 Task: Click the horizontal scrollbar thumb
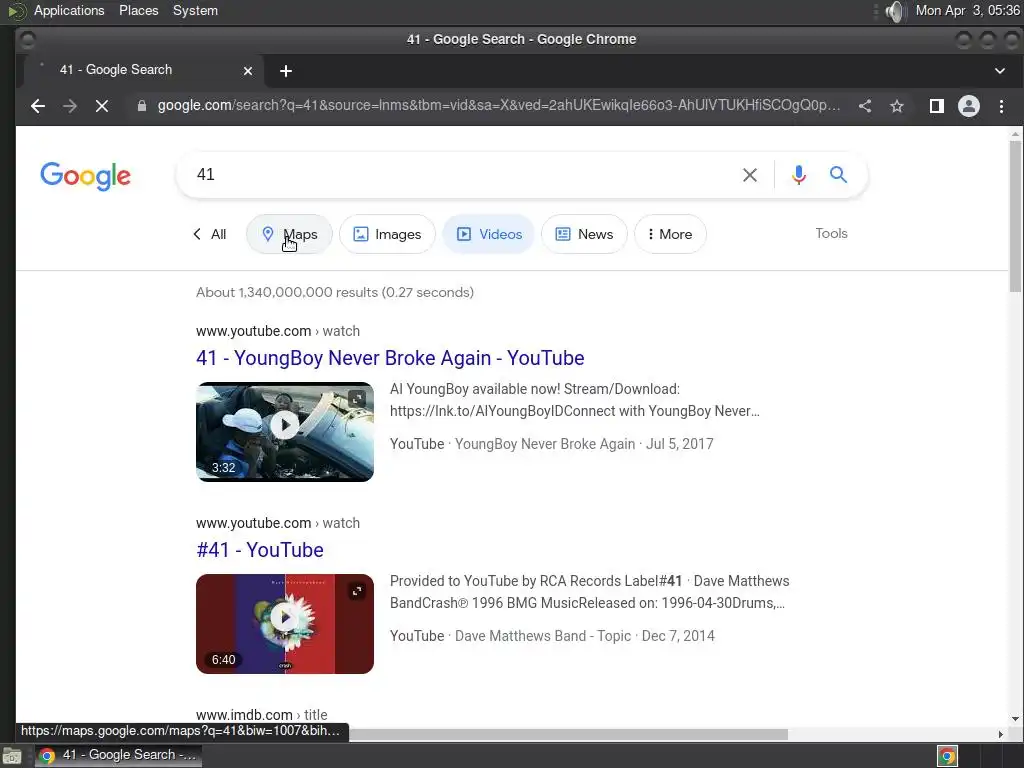click(x=568, y=735)
